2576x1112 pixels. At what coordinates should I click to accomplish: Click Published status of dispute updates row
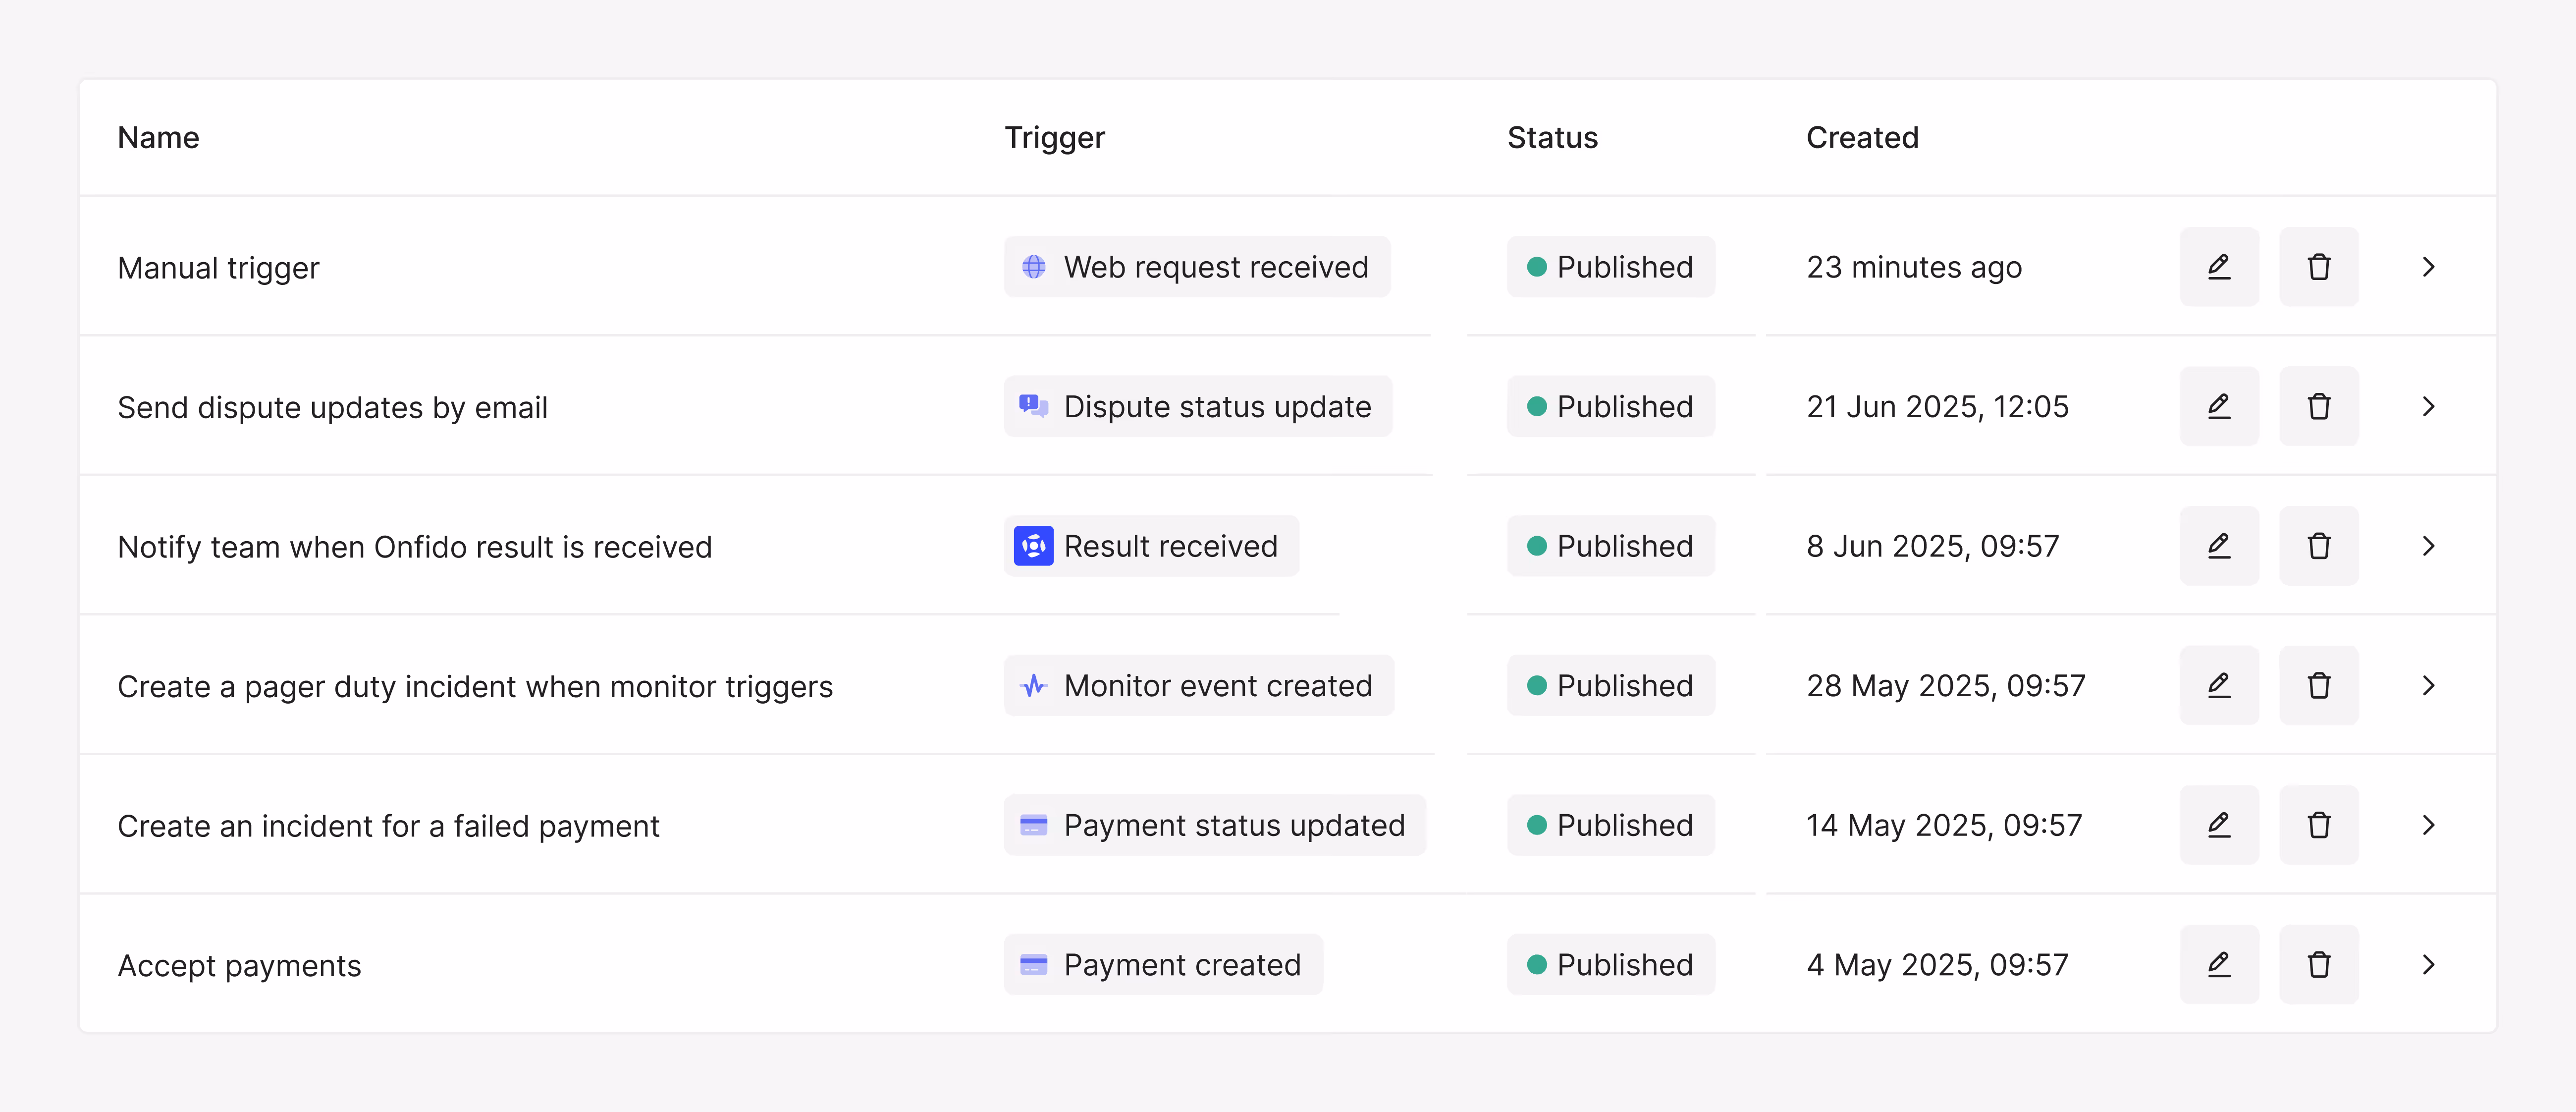(x=1611, y=406)
